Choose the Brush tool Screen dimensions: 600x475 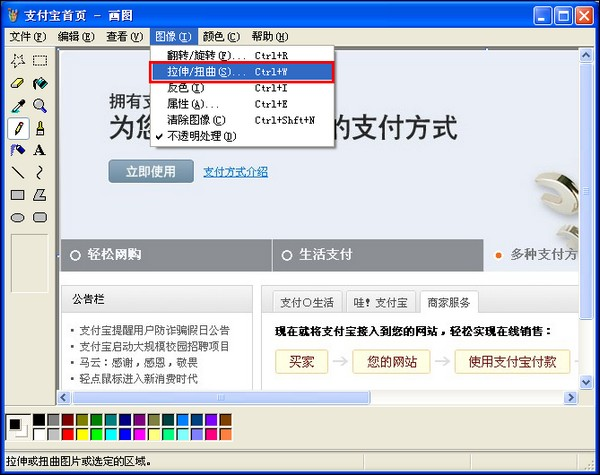[40, 128]
